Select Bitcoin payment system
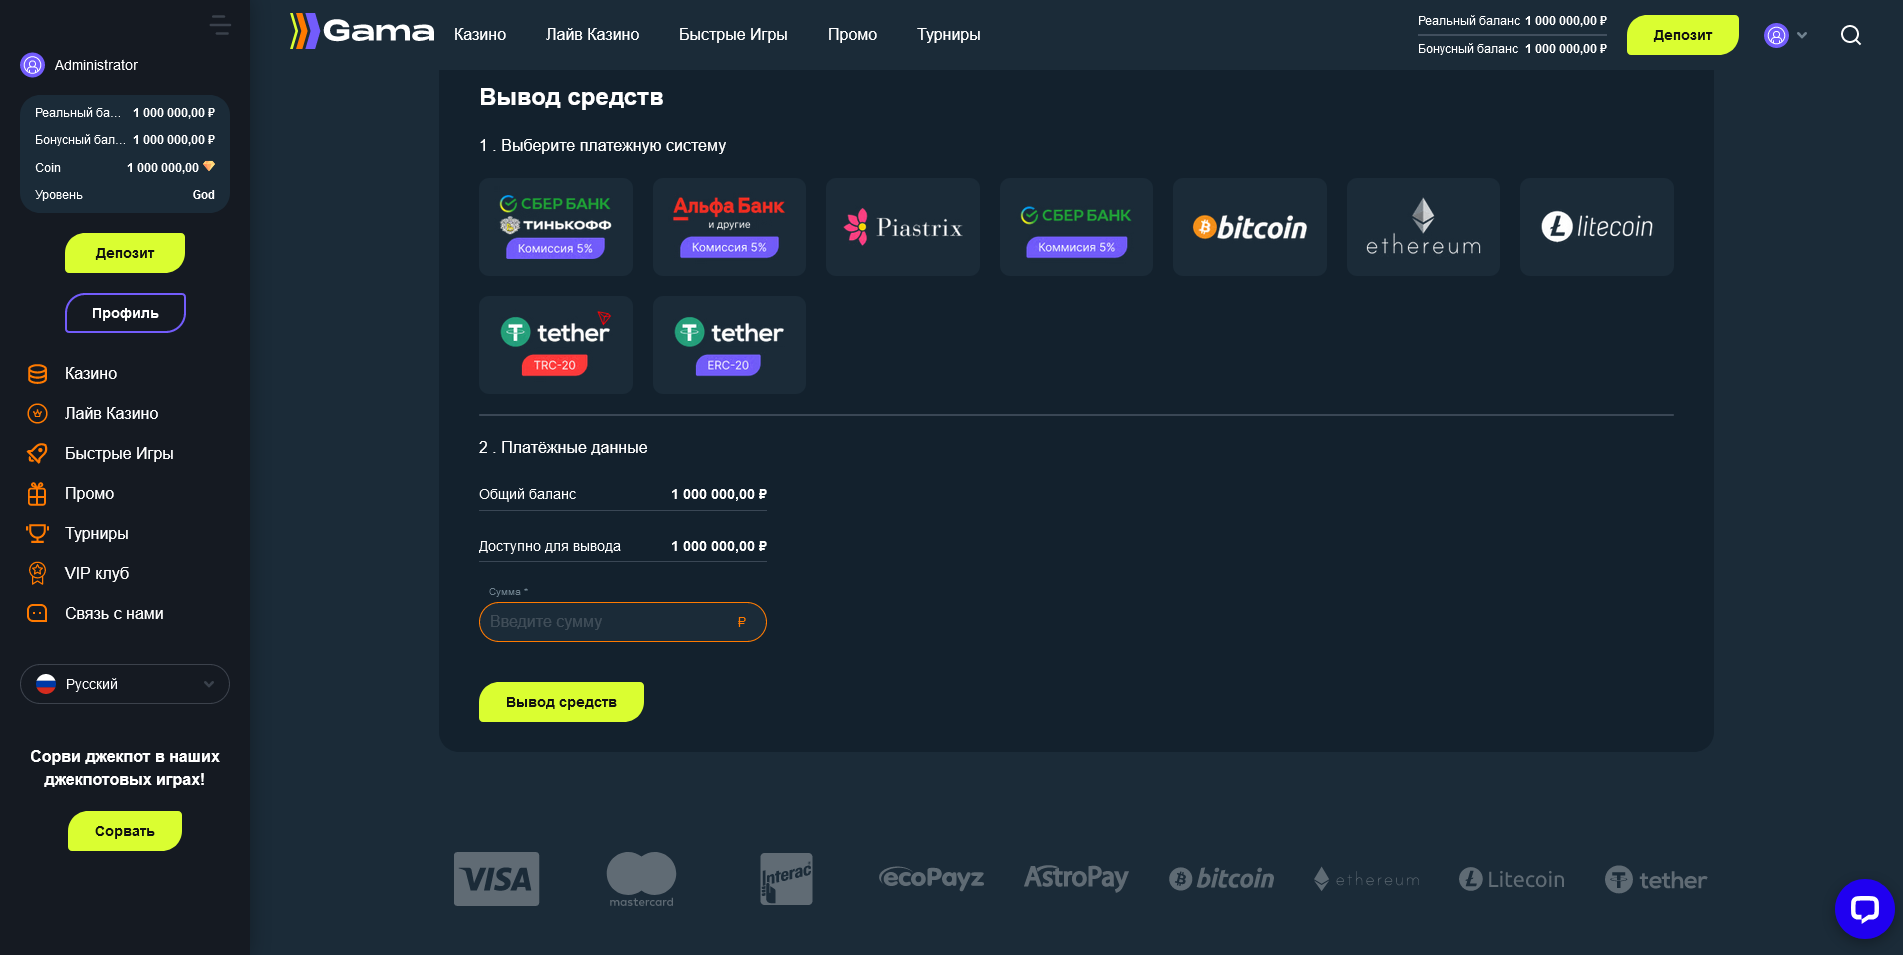The width and height of the screenshot is (1903, 955). (x=1249, y=227)
